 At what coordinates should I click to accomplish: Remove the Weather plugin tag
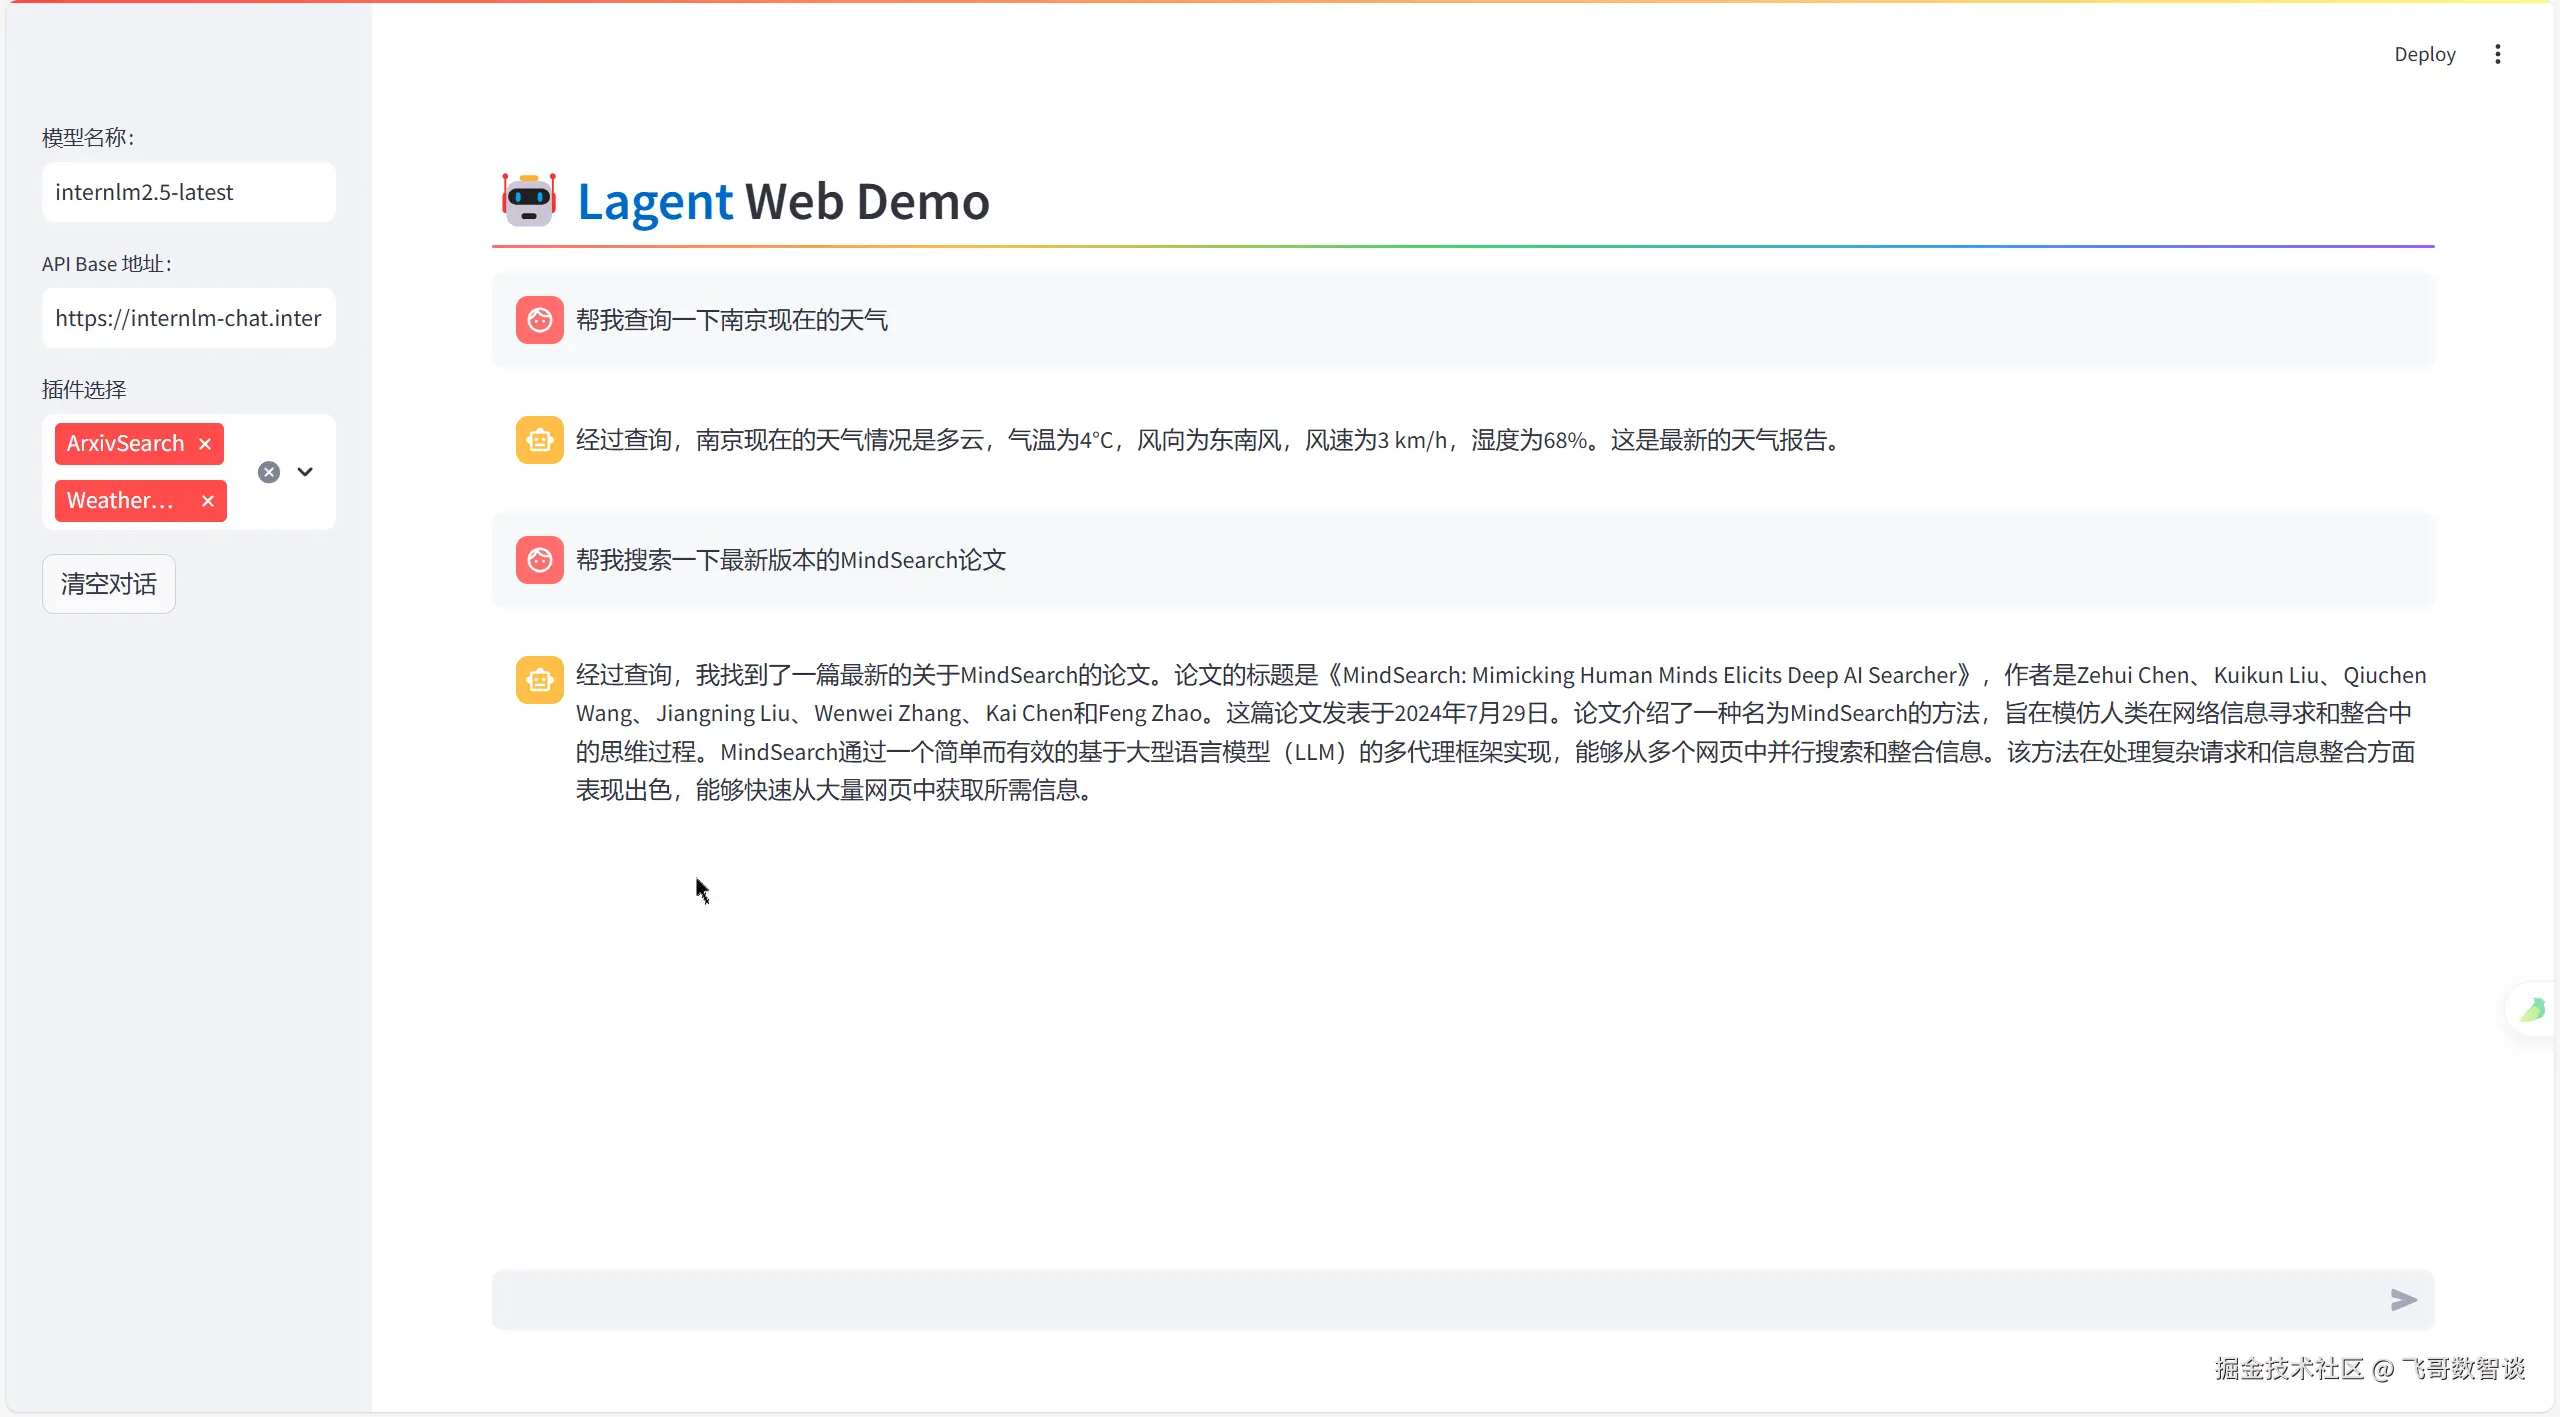[208, 501]
